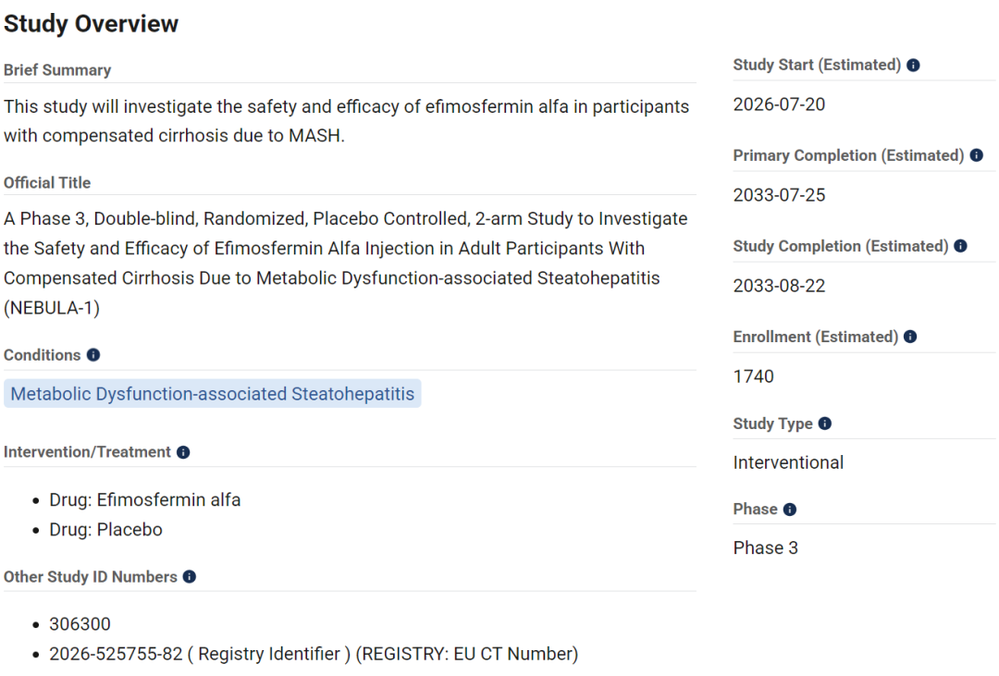The height and width of the screenshot is (676, 999).
Task: Open the Study Type info icon
Action: (825, 424)
